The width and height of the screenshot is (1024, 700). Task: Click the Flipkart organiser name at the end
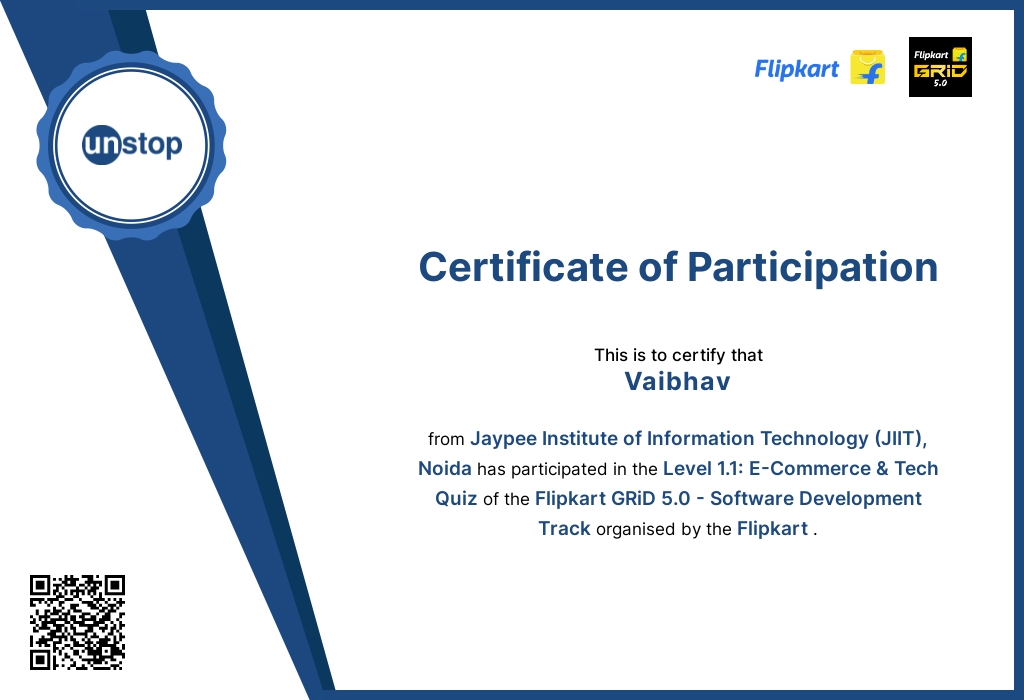tap(772, 528)
